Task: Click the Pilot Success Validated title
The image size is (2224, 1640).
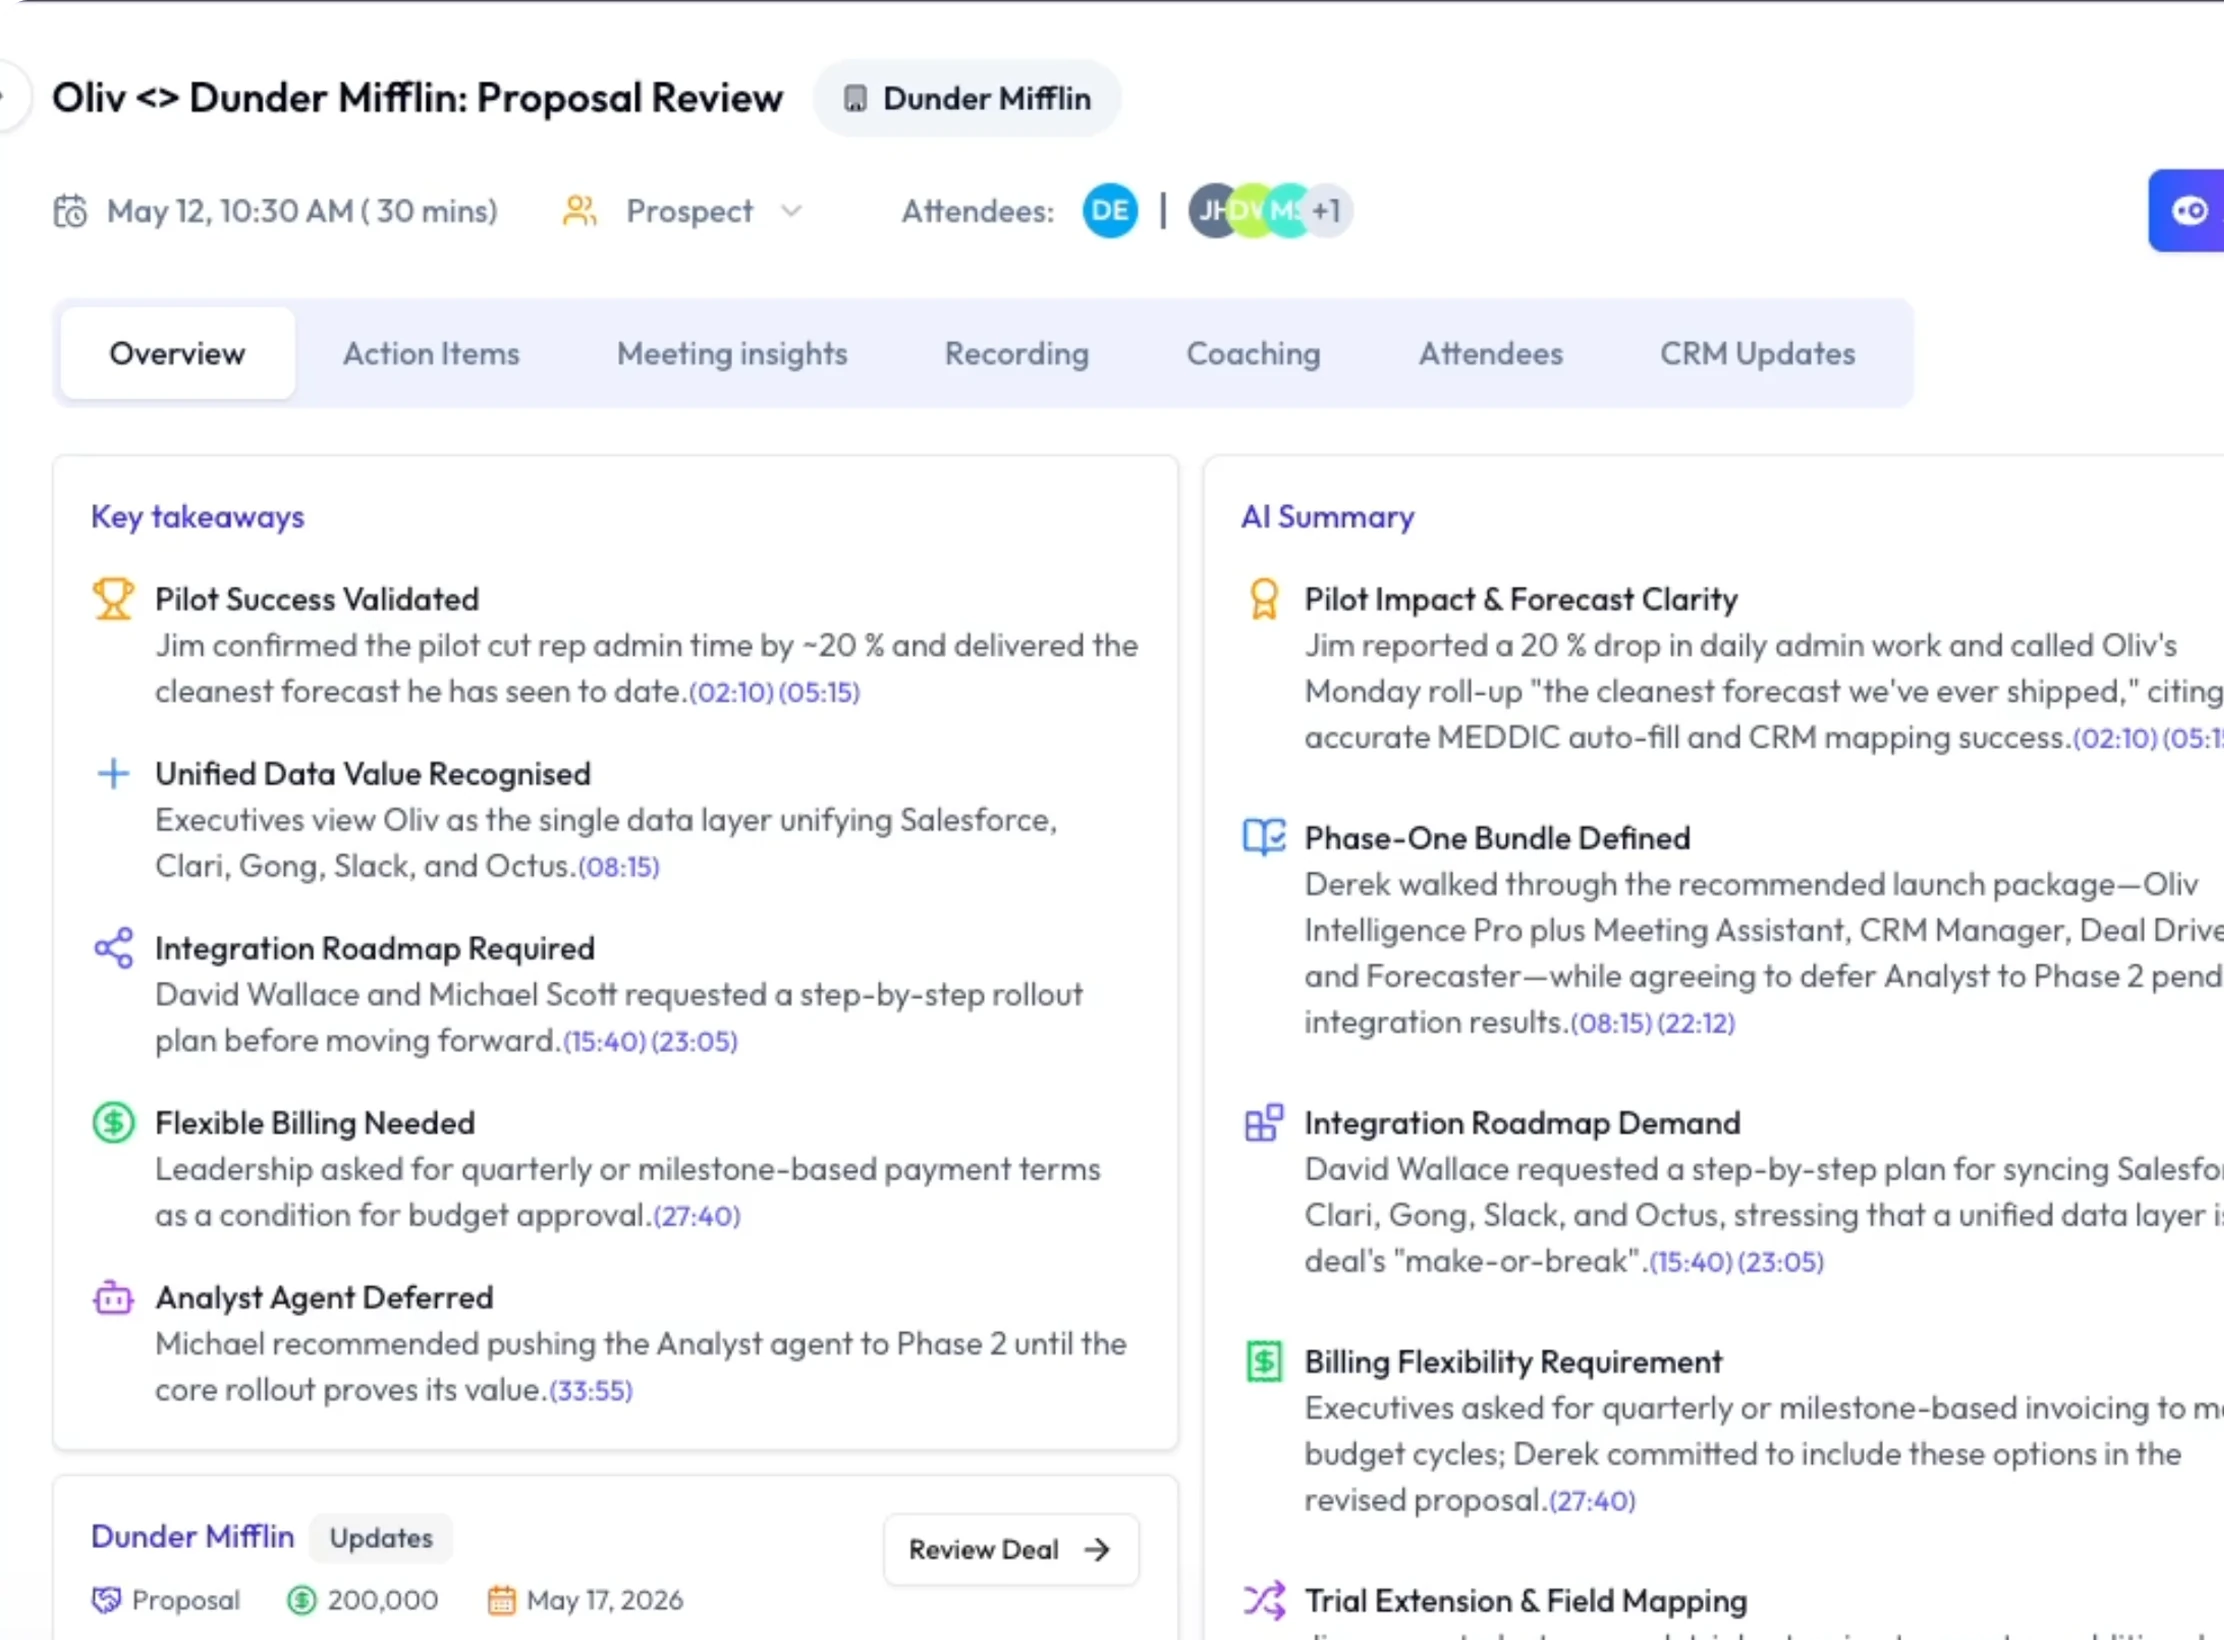Action: (317, 599)
